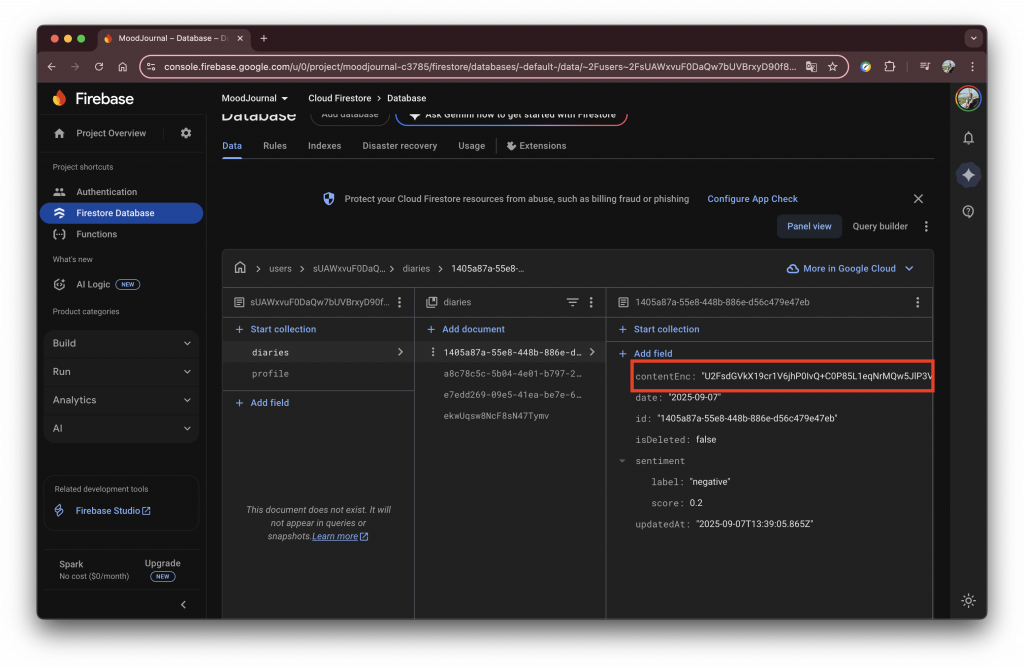Viewport: 1024px width, 668px height.
Task: Open browser extensions puzzle icon
Action: 889,67
